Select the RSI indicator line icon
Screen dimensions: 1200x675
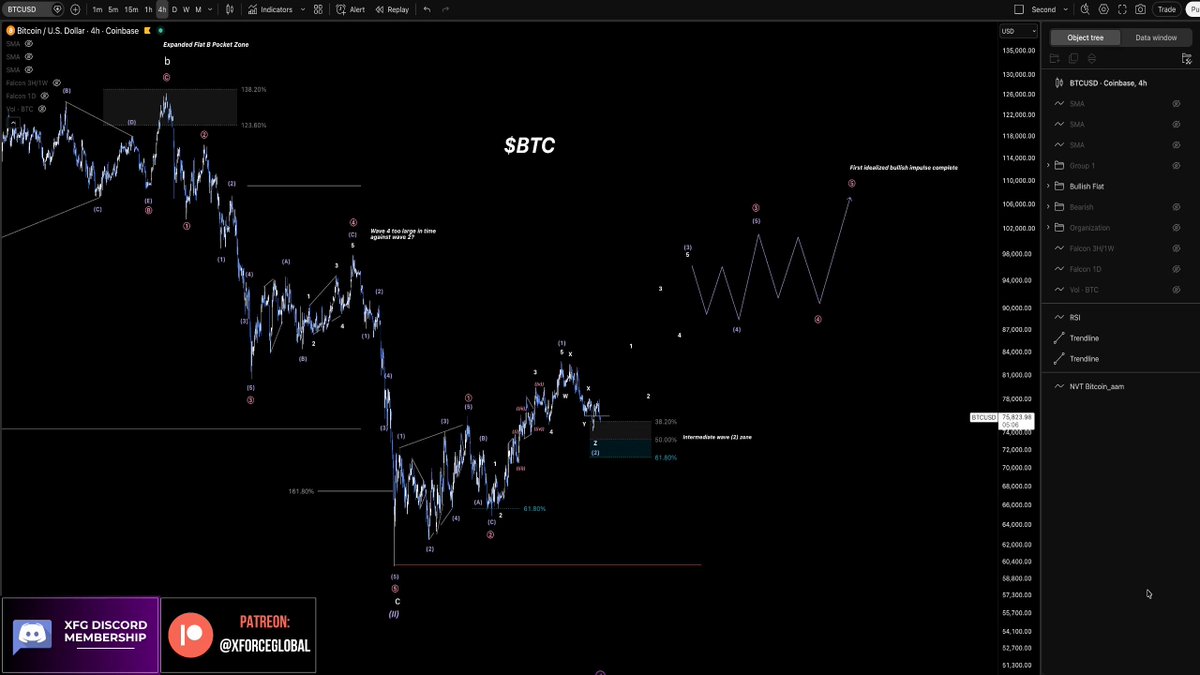(x=1060, y=317)
